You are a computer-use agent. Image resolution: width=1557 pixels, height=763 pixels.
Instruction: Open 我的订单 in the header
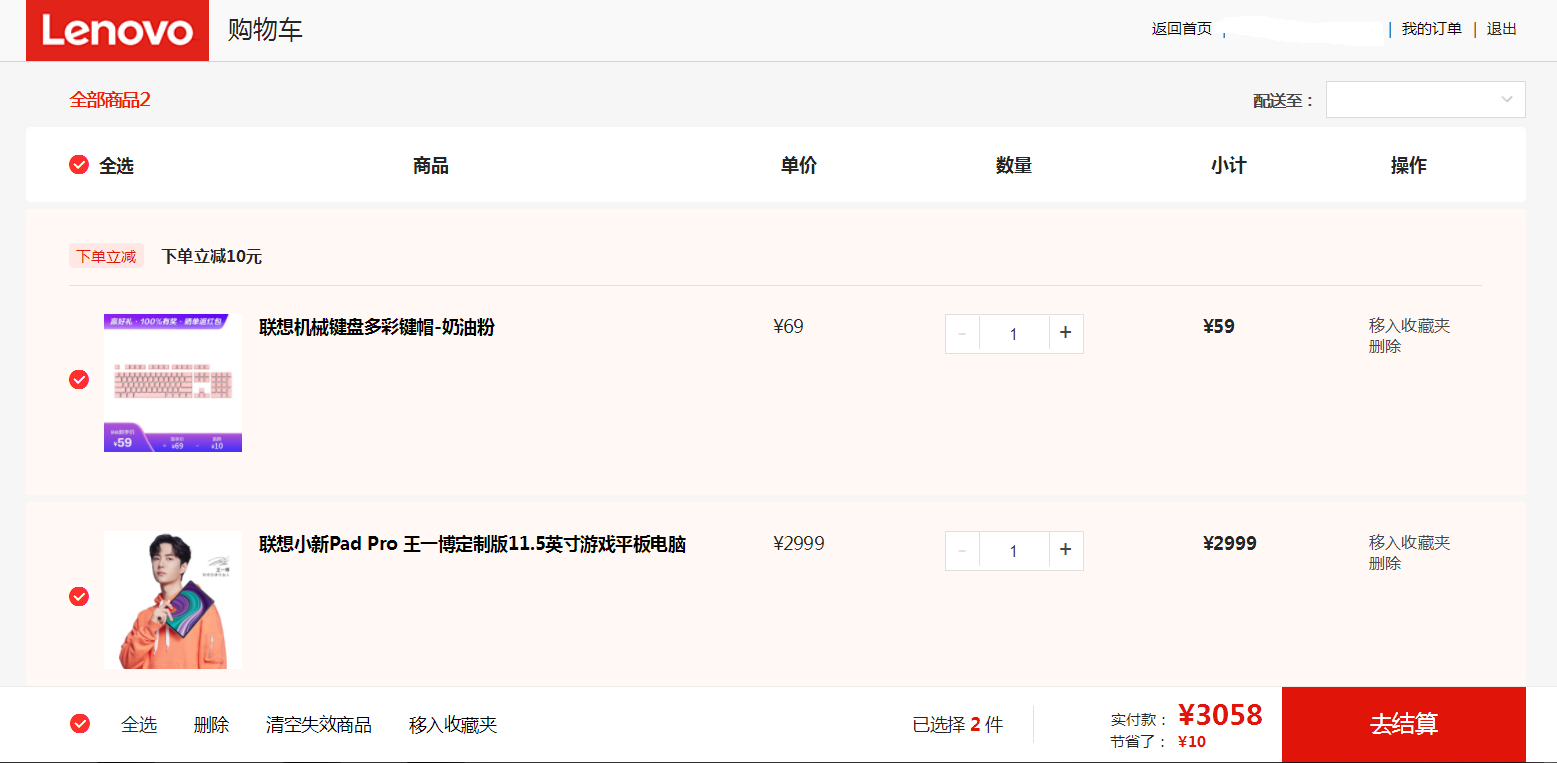click(1431, 29)
